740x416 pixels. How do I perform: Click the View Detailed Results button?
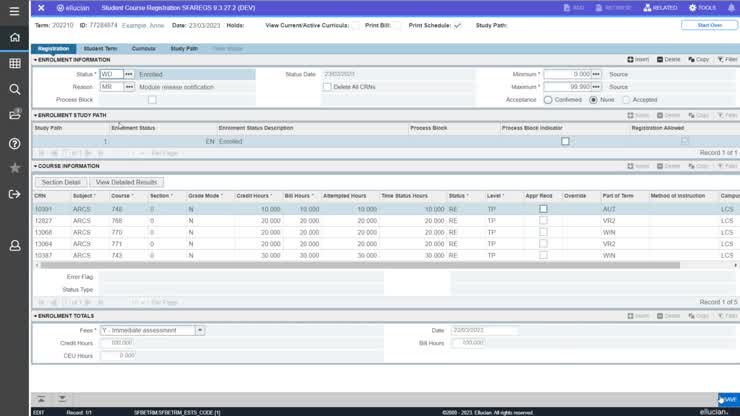[126, 182]
